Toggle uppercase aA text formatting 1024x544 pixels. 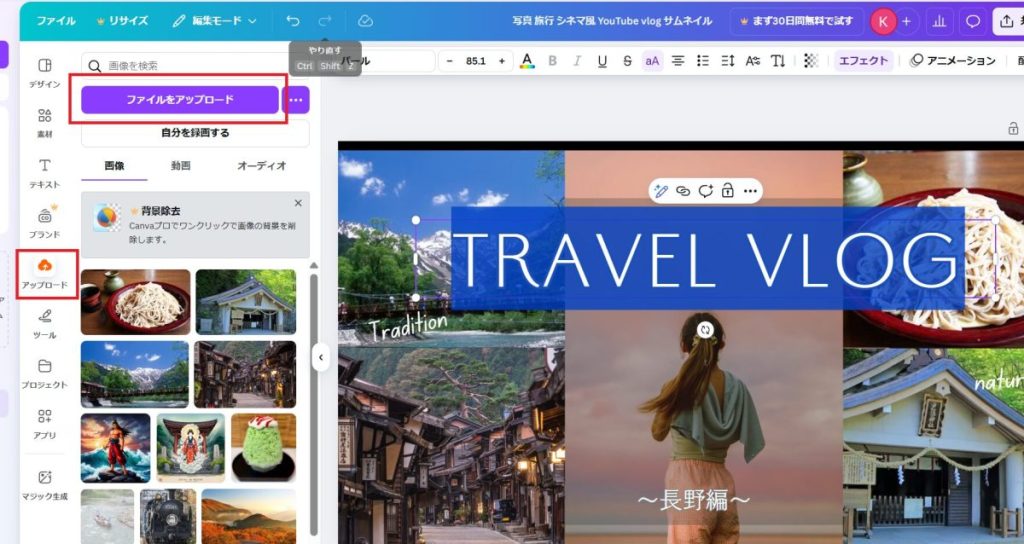[652, 61]
